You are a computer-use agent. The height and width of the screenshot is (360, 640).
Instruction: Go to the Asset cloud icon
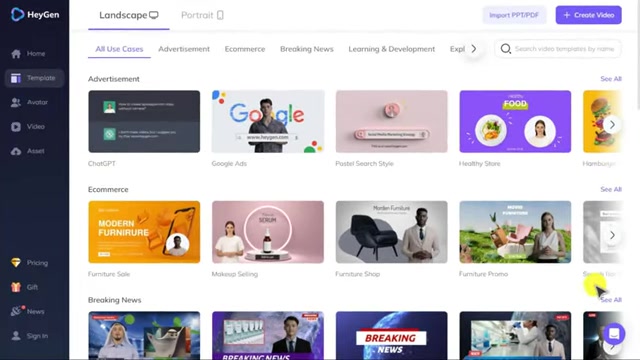point(16,151)
